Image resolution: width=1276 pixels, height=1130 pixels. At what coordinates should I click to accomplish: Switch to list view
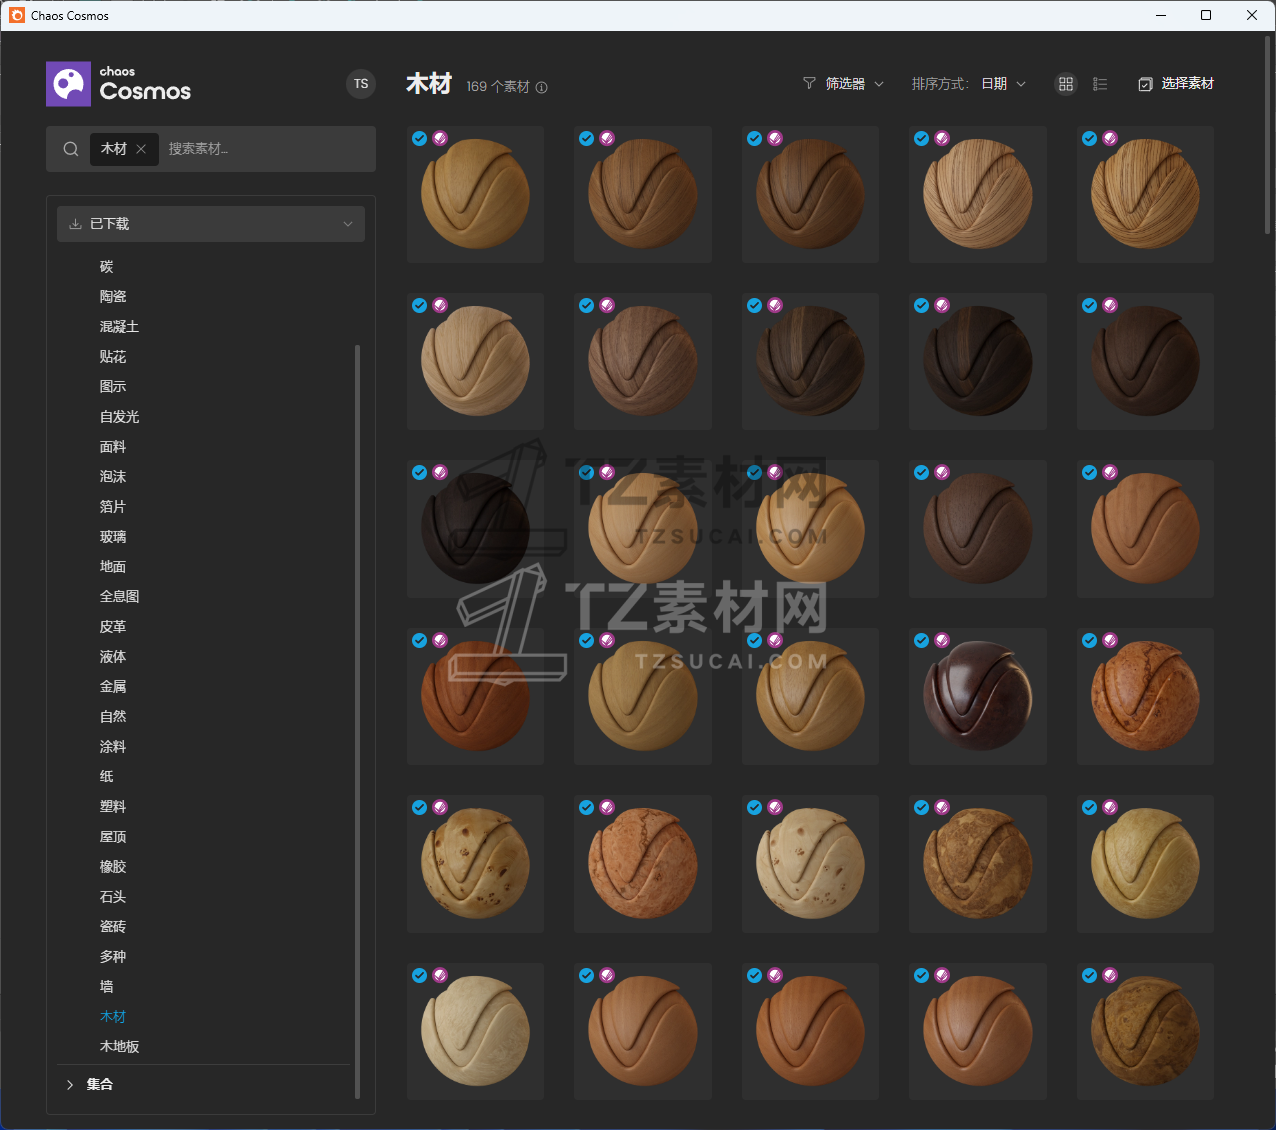pyautogui.click(x=1100, y=84)
